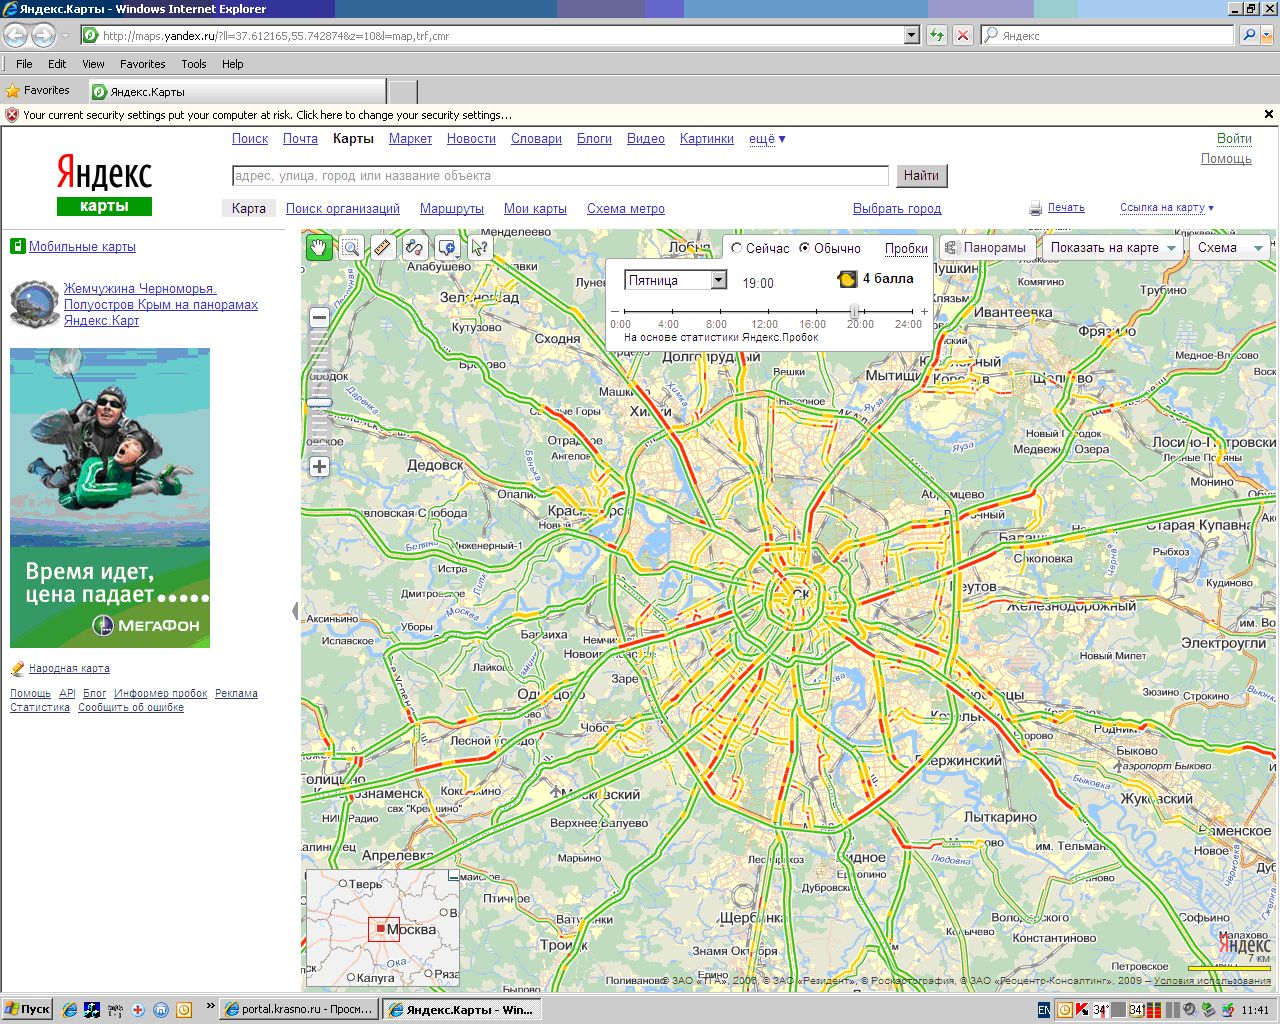Image resolution: width=1280 pixels, height=1024 pixels.
Task: Minimize the overview mini-map
Action: click(453, 876)
